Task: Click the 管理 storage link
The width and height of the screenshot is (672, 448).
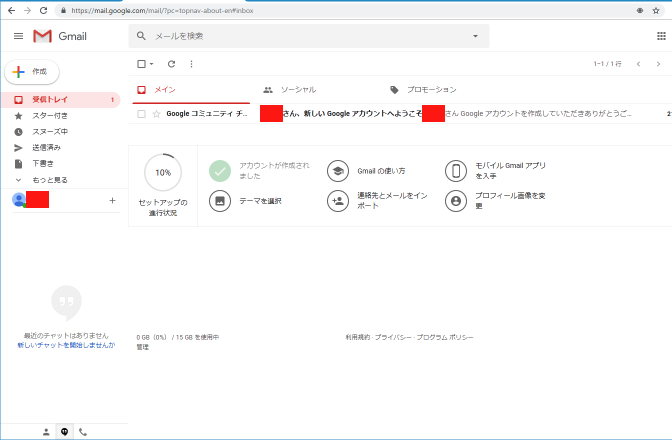Action: click(x=143, y=347)
